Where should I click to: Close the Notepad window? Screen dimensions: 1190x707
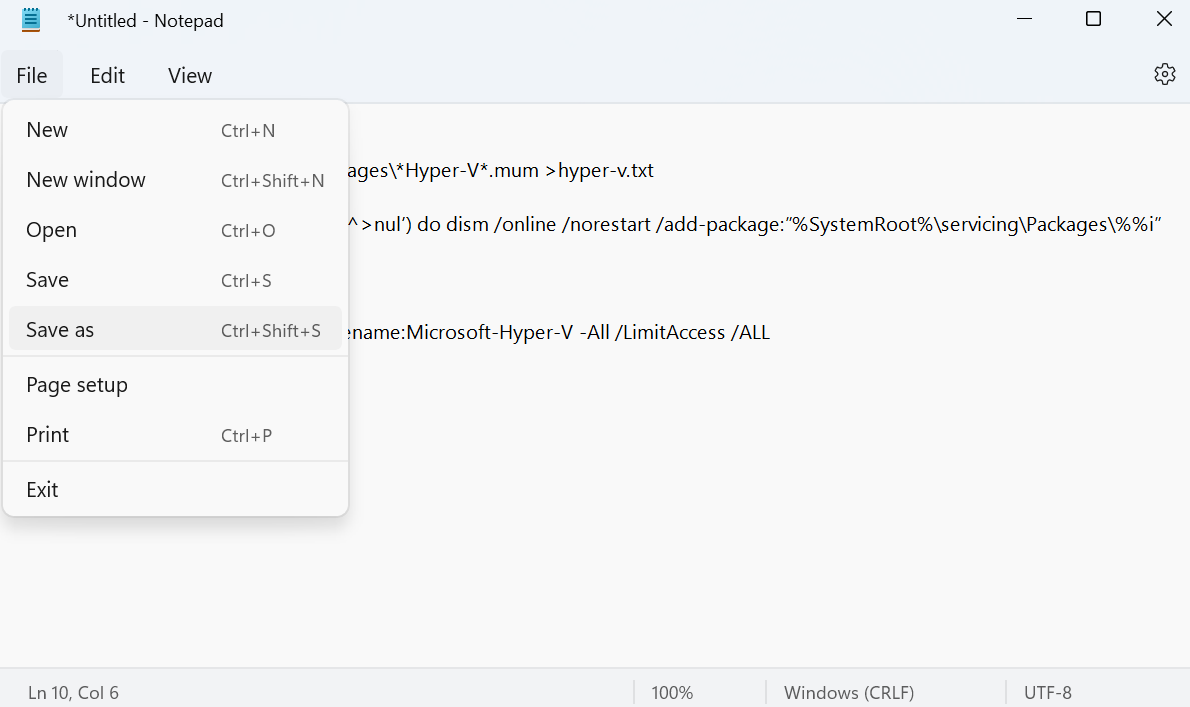click(x=1163, y=19)
